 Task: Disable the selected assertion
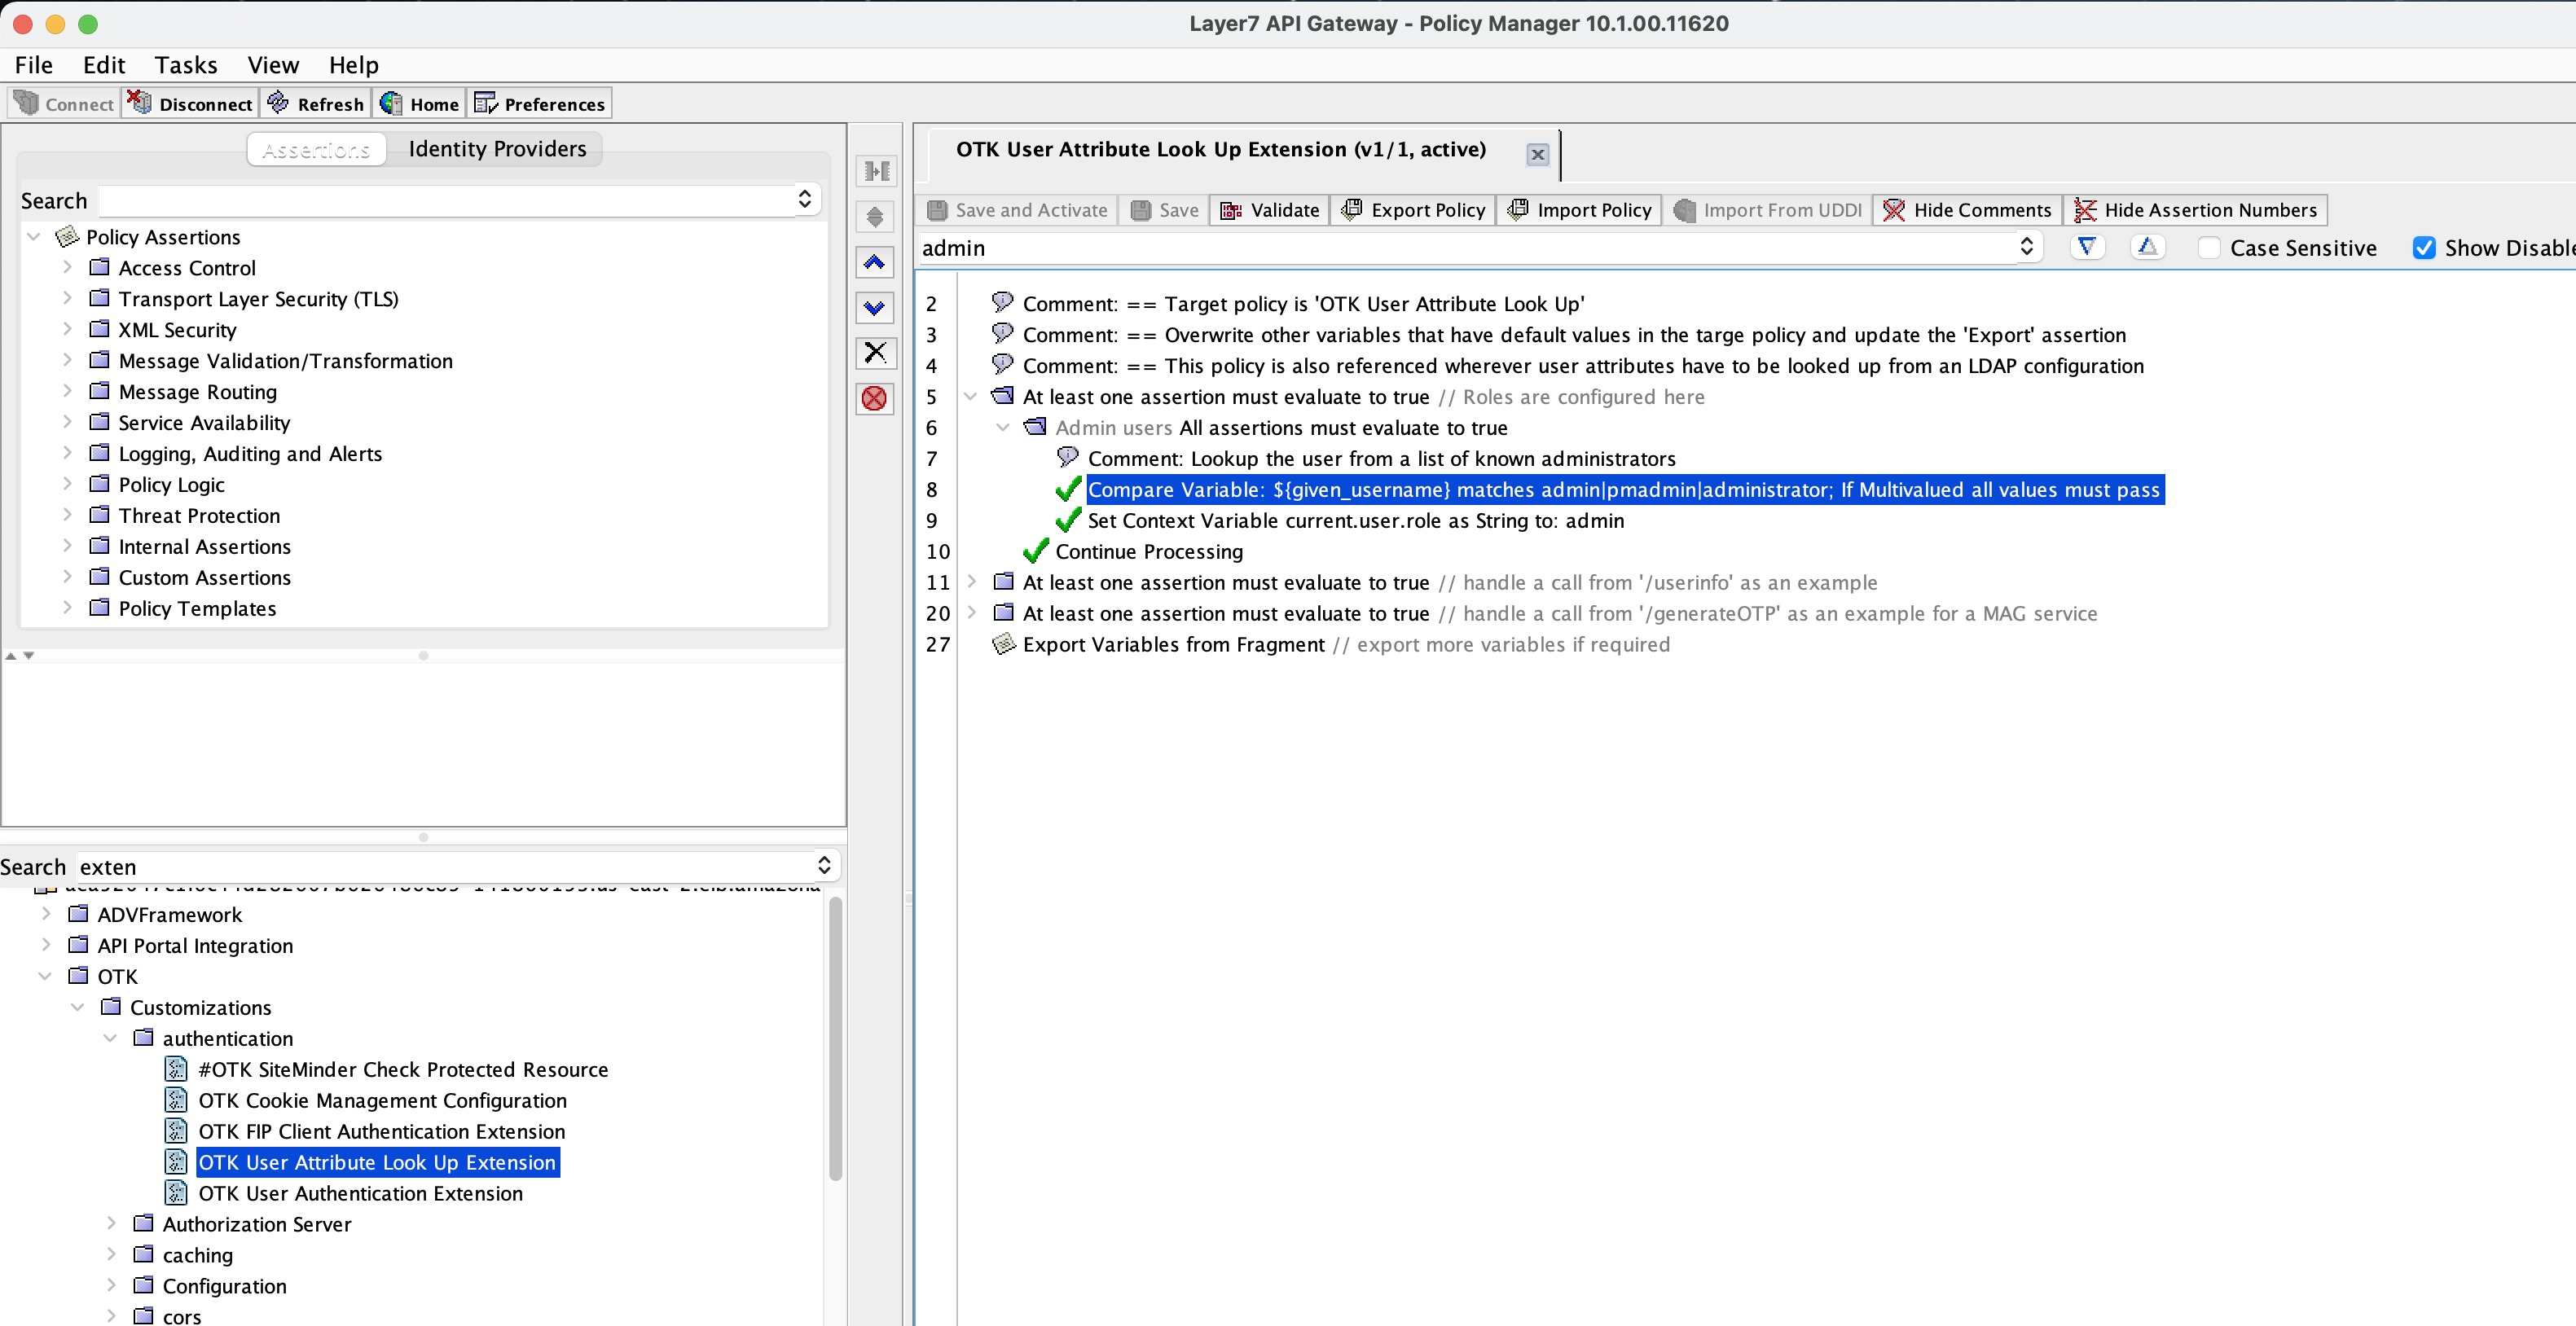click(874, 398)
